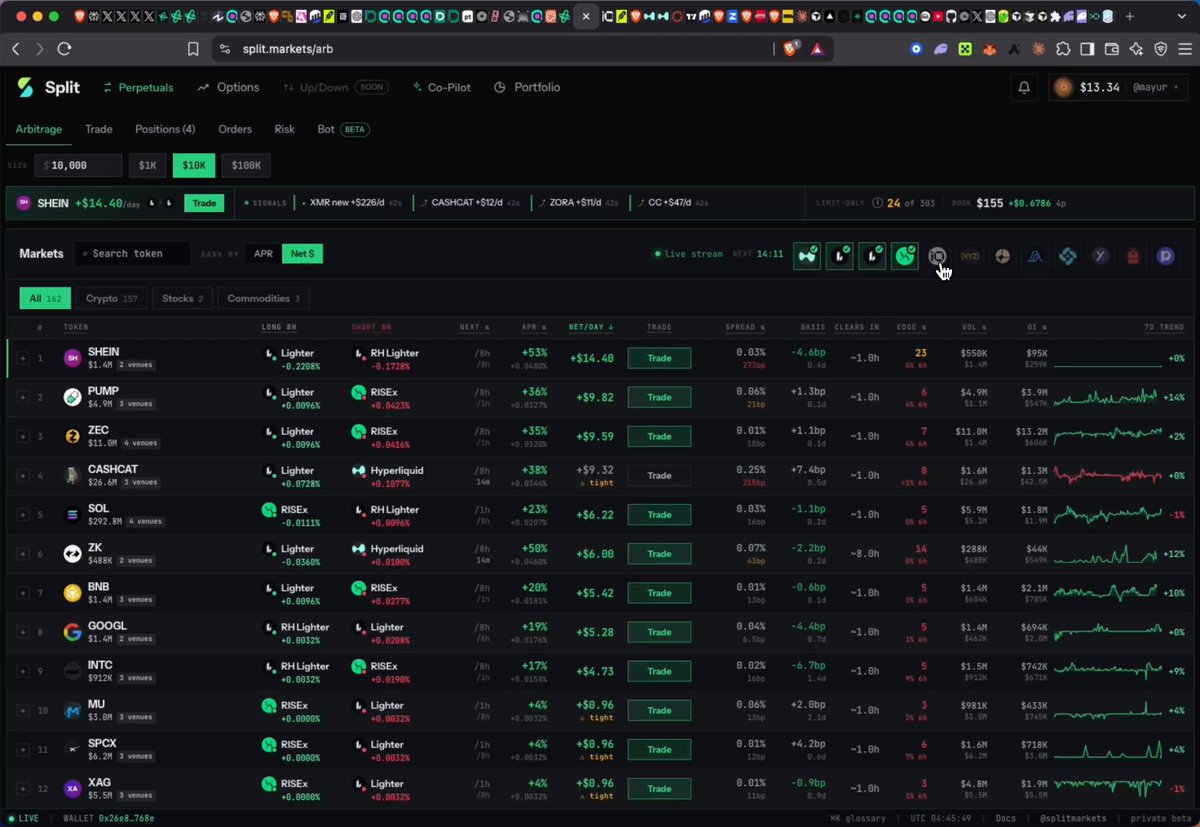Filter markets to Crypto 157
Screen dimensions: 1200x827
(x=111, y=298)
